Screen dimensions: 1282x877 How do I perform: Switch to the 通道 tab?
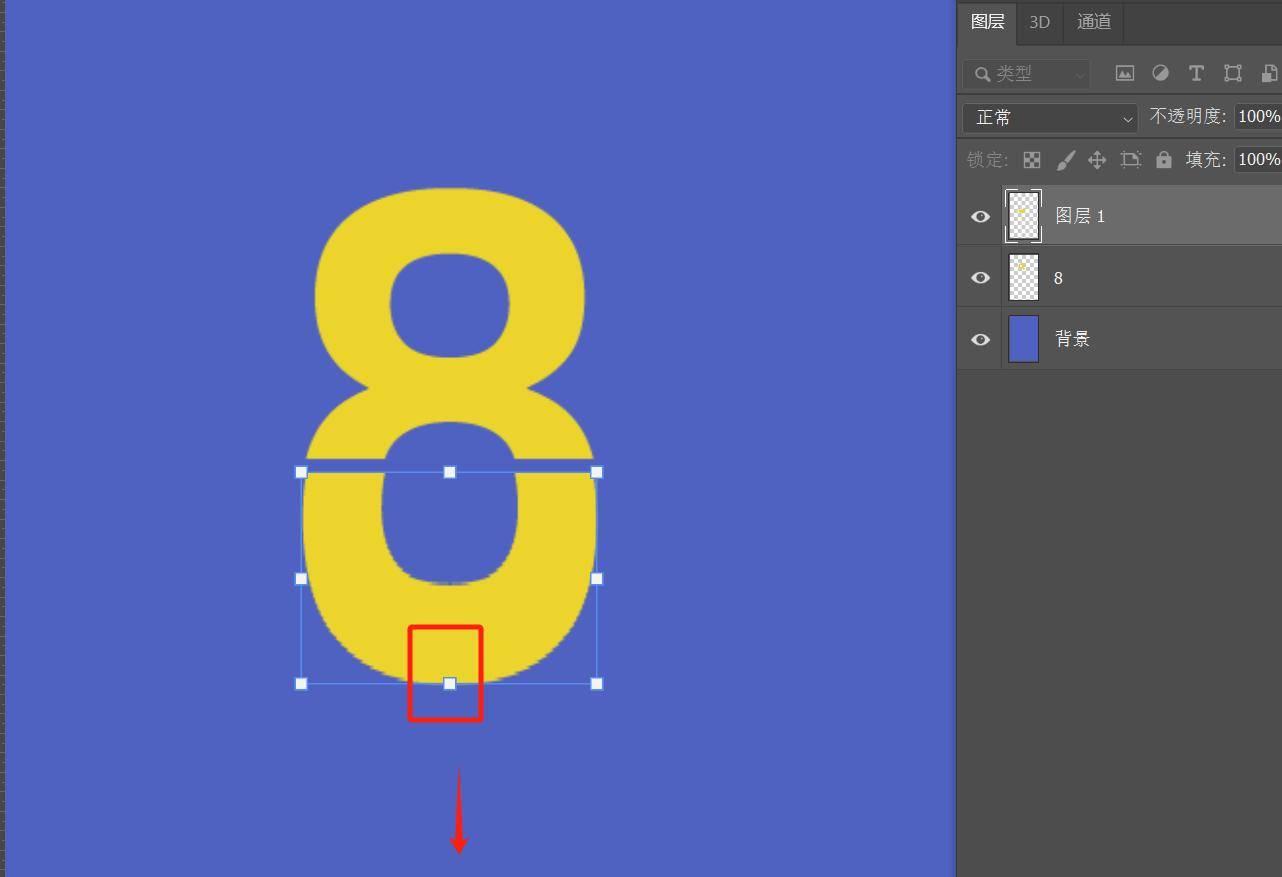coord(1093,22)
